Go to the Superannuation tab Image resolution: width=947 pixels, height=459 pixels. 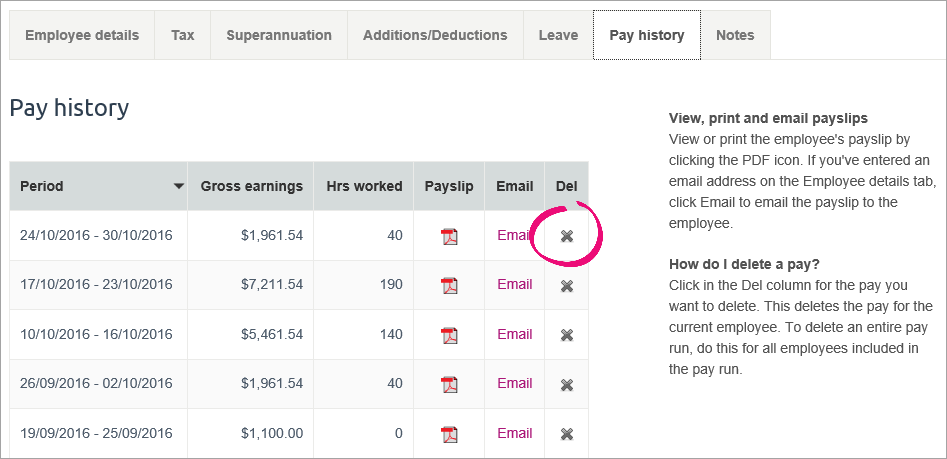279,35
